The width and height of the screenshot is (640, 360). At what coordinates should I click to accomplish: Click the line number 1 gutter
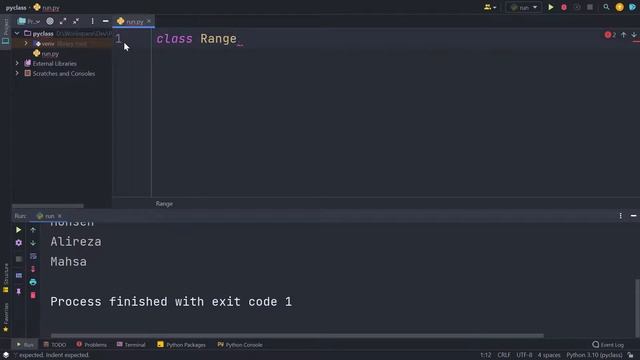pos(118,39)
